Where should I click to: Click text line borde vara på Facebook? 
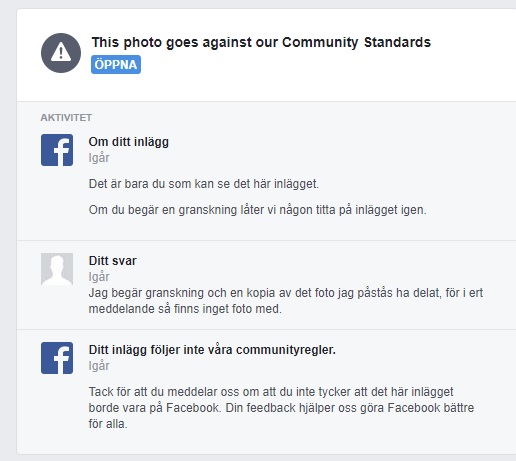281,408
